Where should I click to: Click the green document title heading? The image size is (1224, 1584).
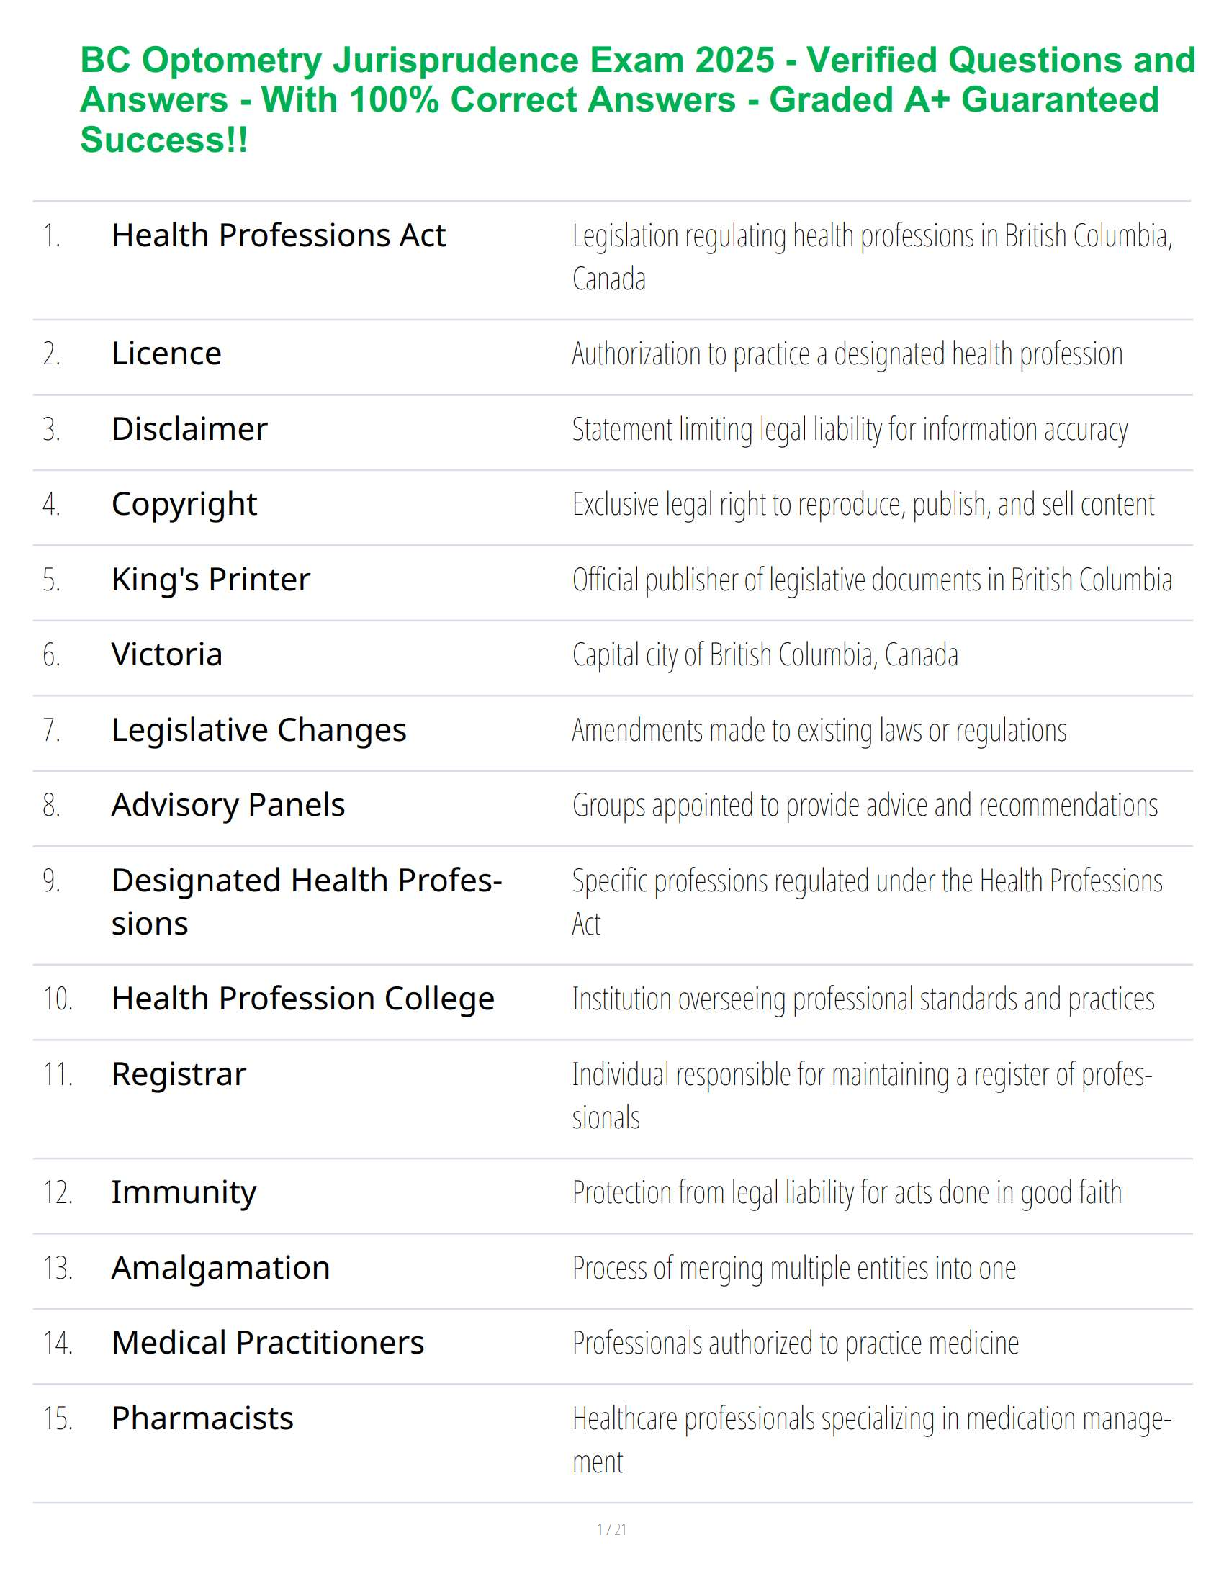[636, 100]
